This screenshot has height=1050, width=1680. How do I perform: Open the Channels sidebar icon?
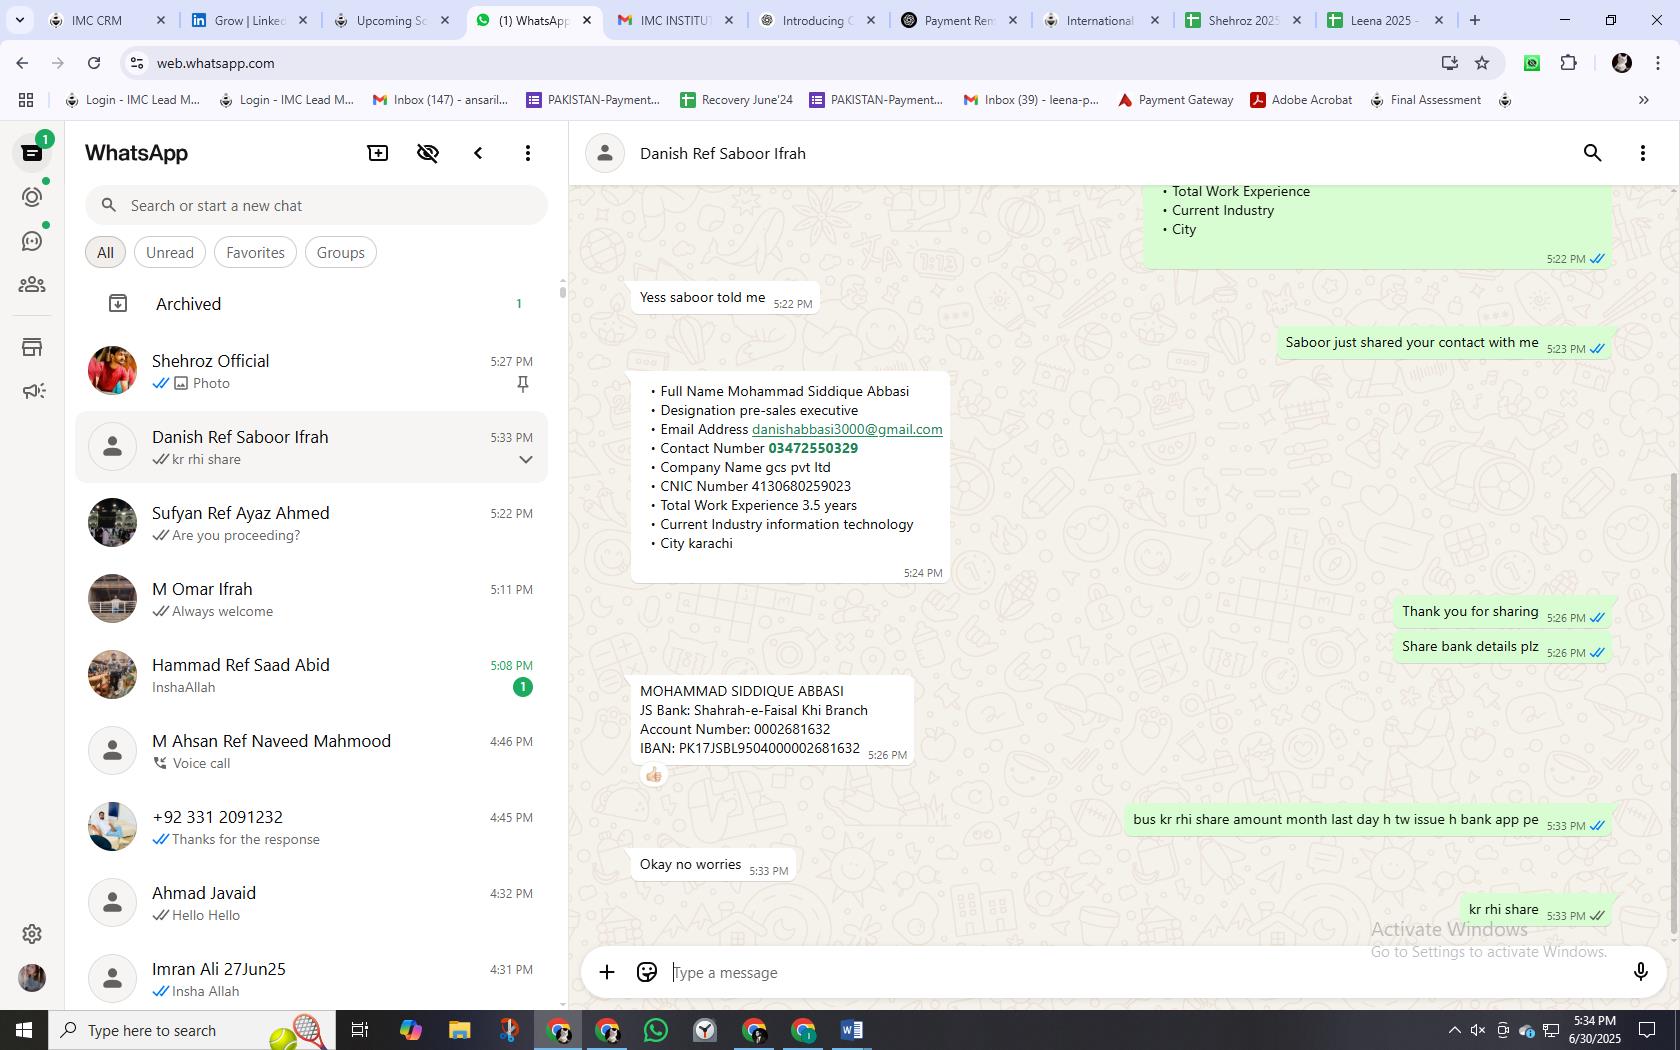tap(32, 241)
